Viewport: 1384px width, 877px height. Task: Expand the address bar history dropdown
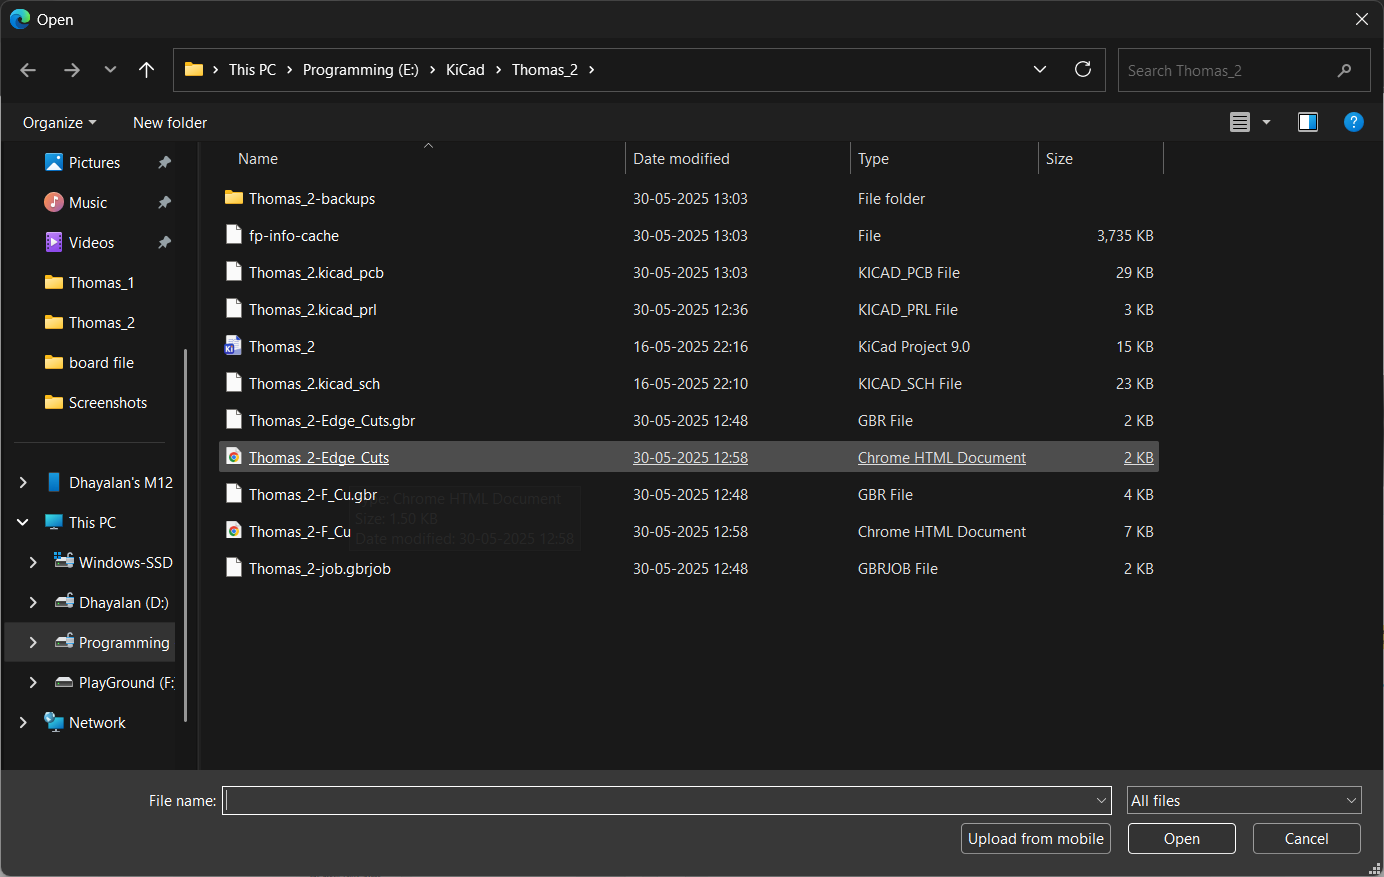[1040, 69]
